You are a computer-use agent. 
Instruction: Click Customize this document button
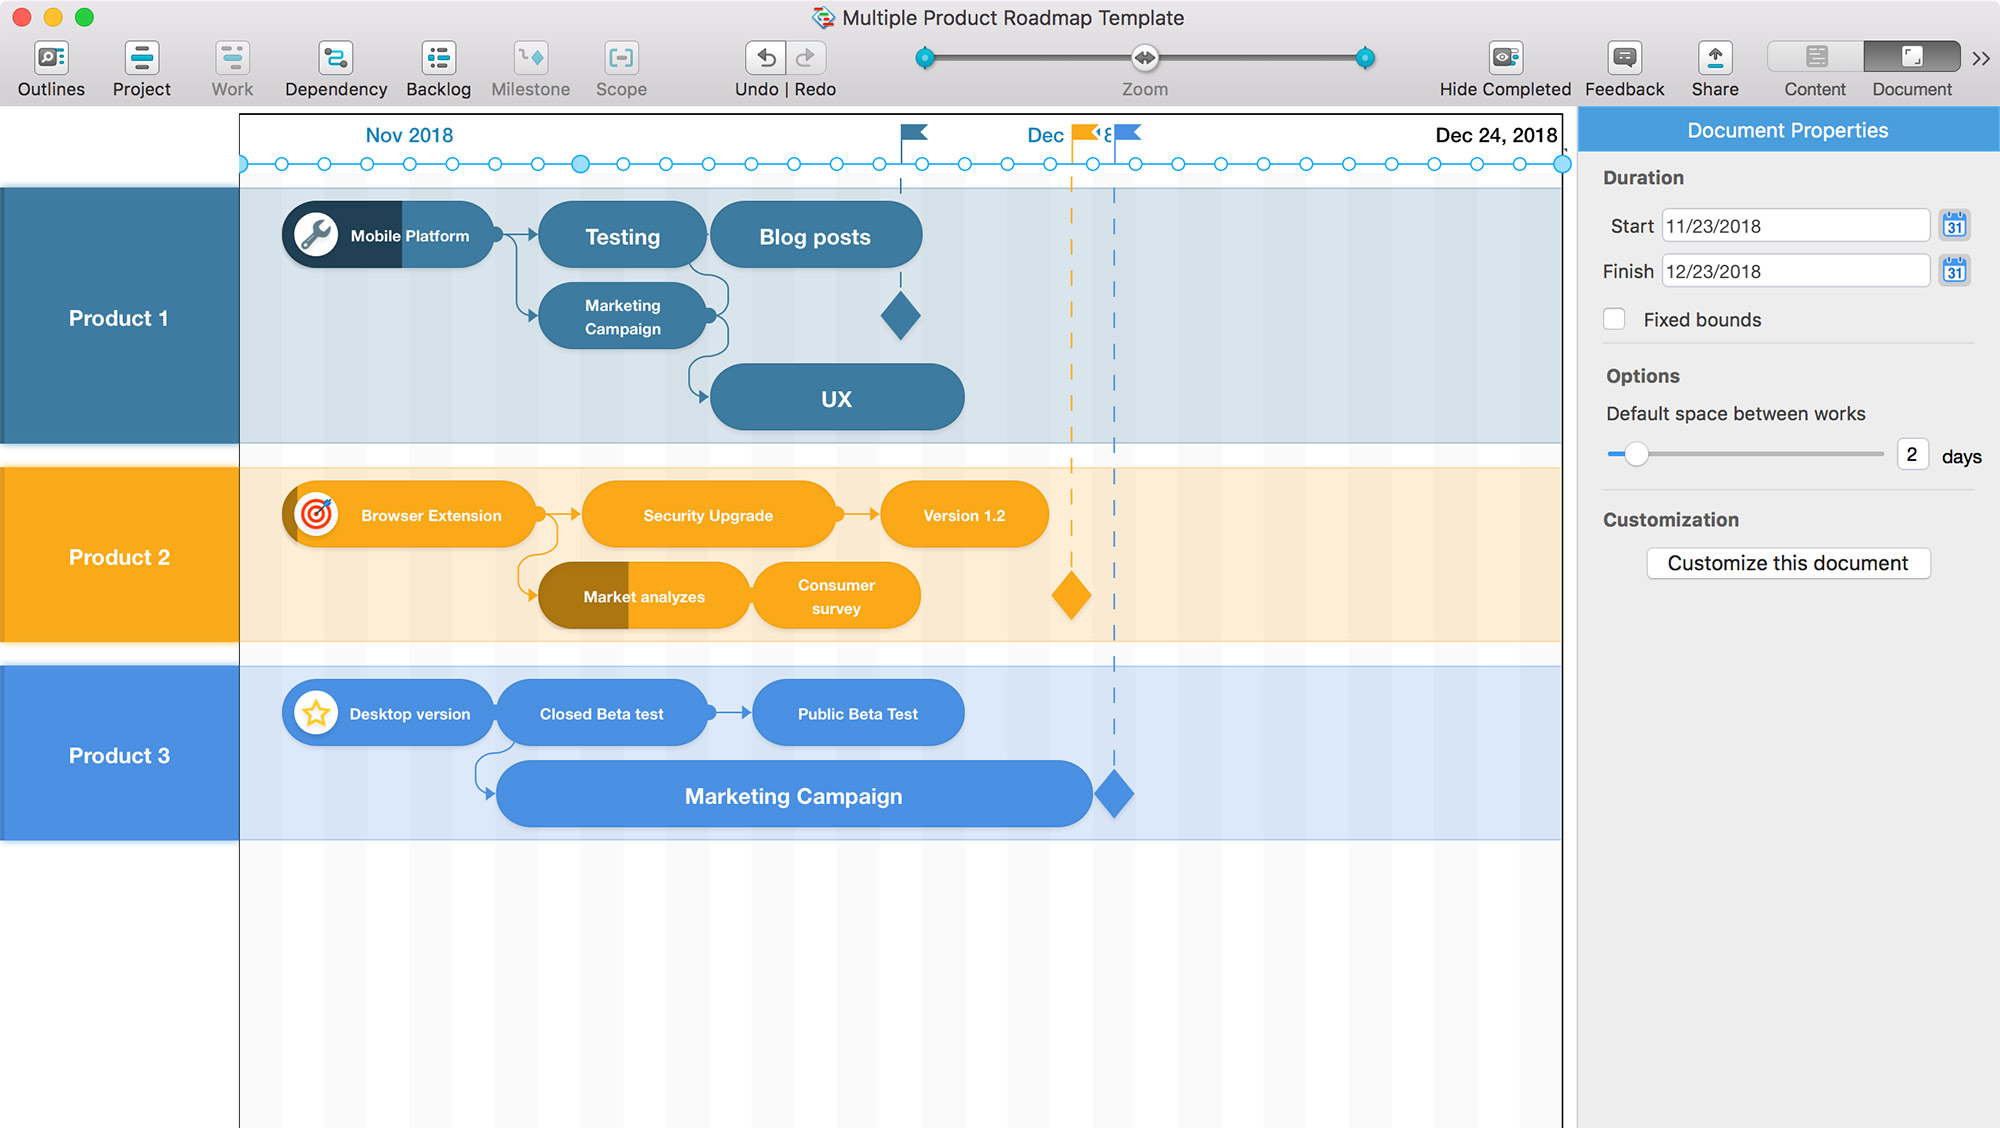[1786, 563]
